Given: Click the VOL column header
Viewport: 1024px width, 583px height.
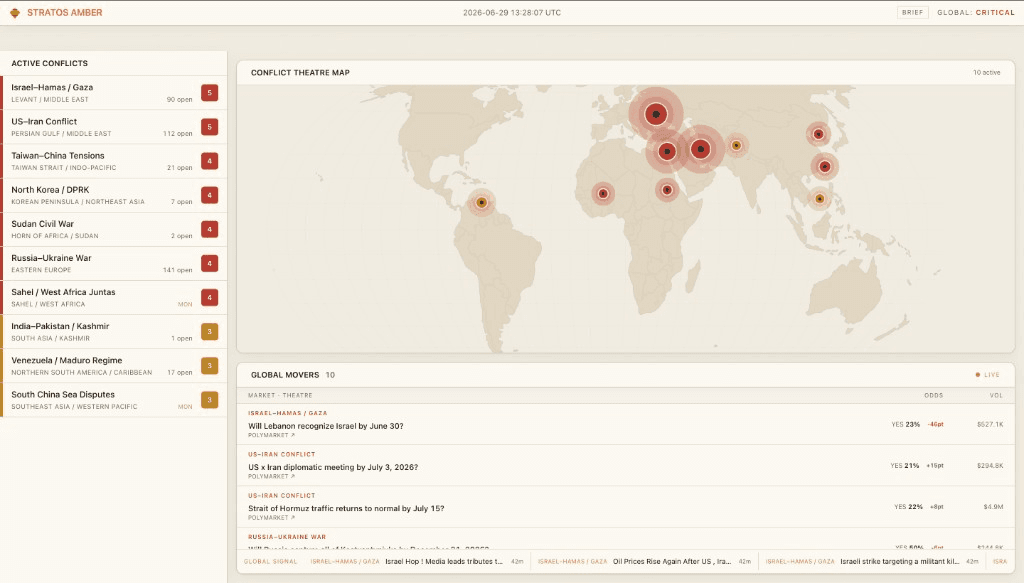Looking at the screenshot, I should pyautogui.click(x=996, y=395).
